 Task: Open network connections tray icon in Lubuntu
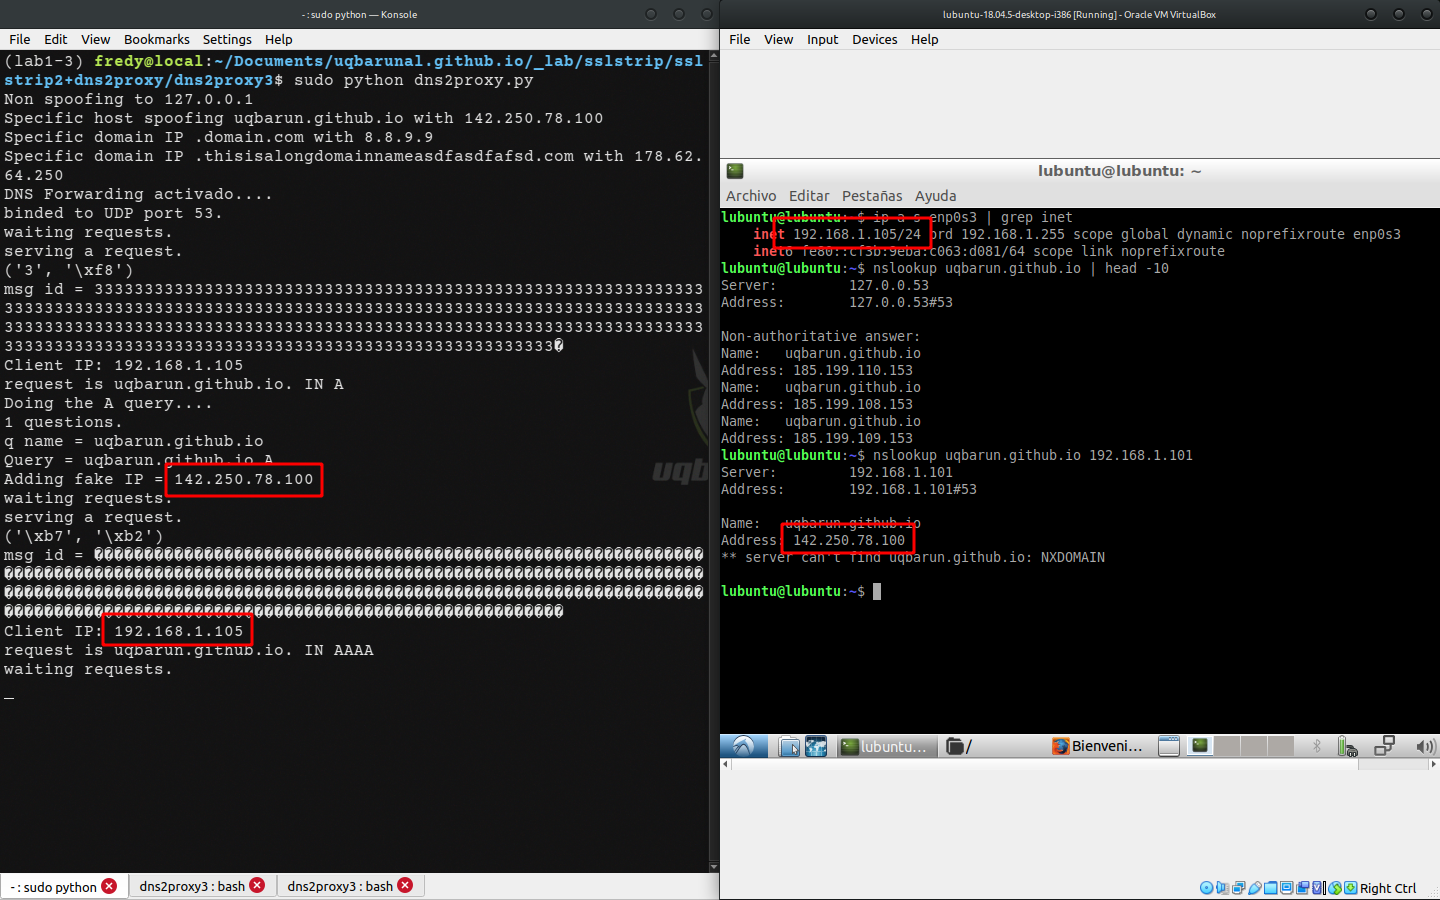pyautogui.click(x=1385, y=746)
